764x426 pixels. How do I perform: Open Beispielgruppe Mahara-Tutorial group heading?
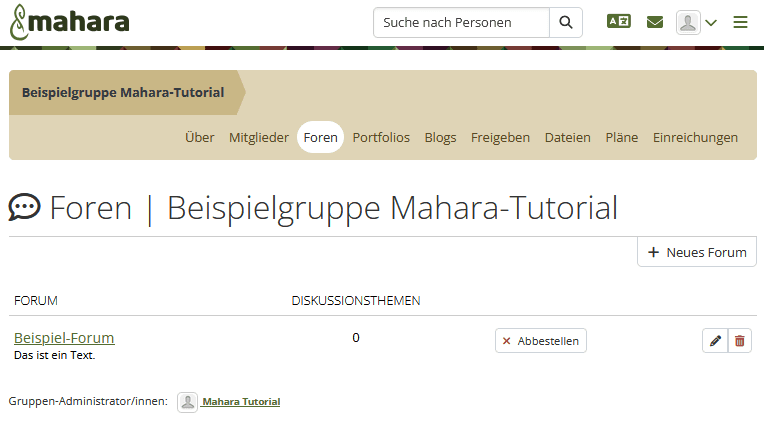pyautogui.click(x=123, y=93)
